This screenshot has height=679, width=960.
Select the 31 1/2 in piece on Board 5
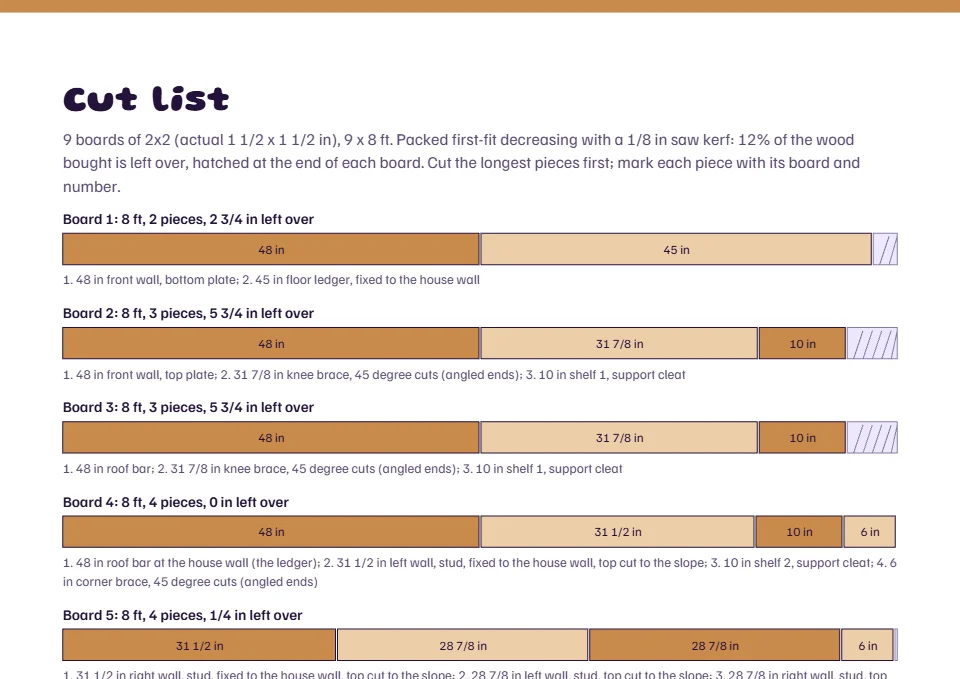199,645
